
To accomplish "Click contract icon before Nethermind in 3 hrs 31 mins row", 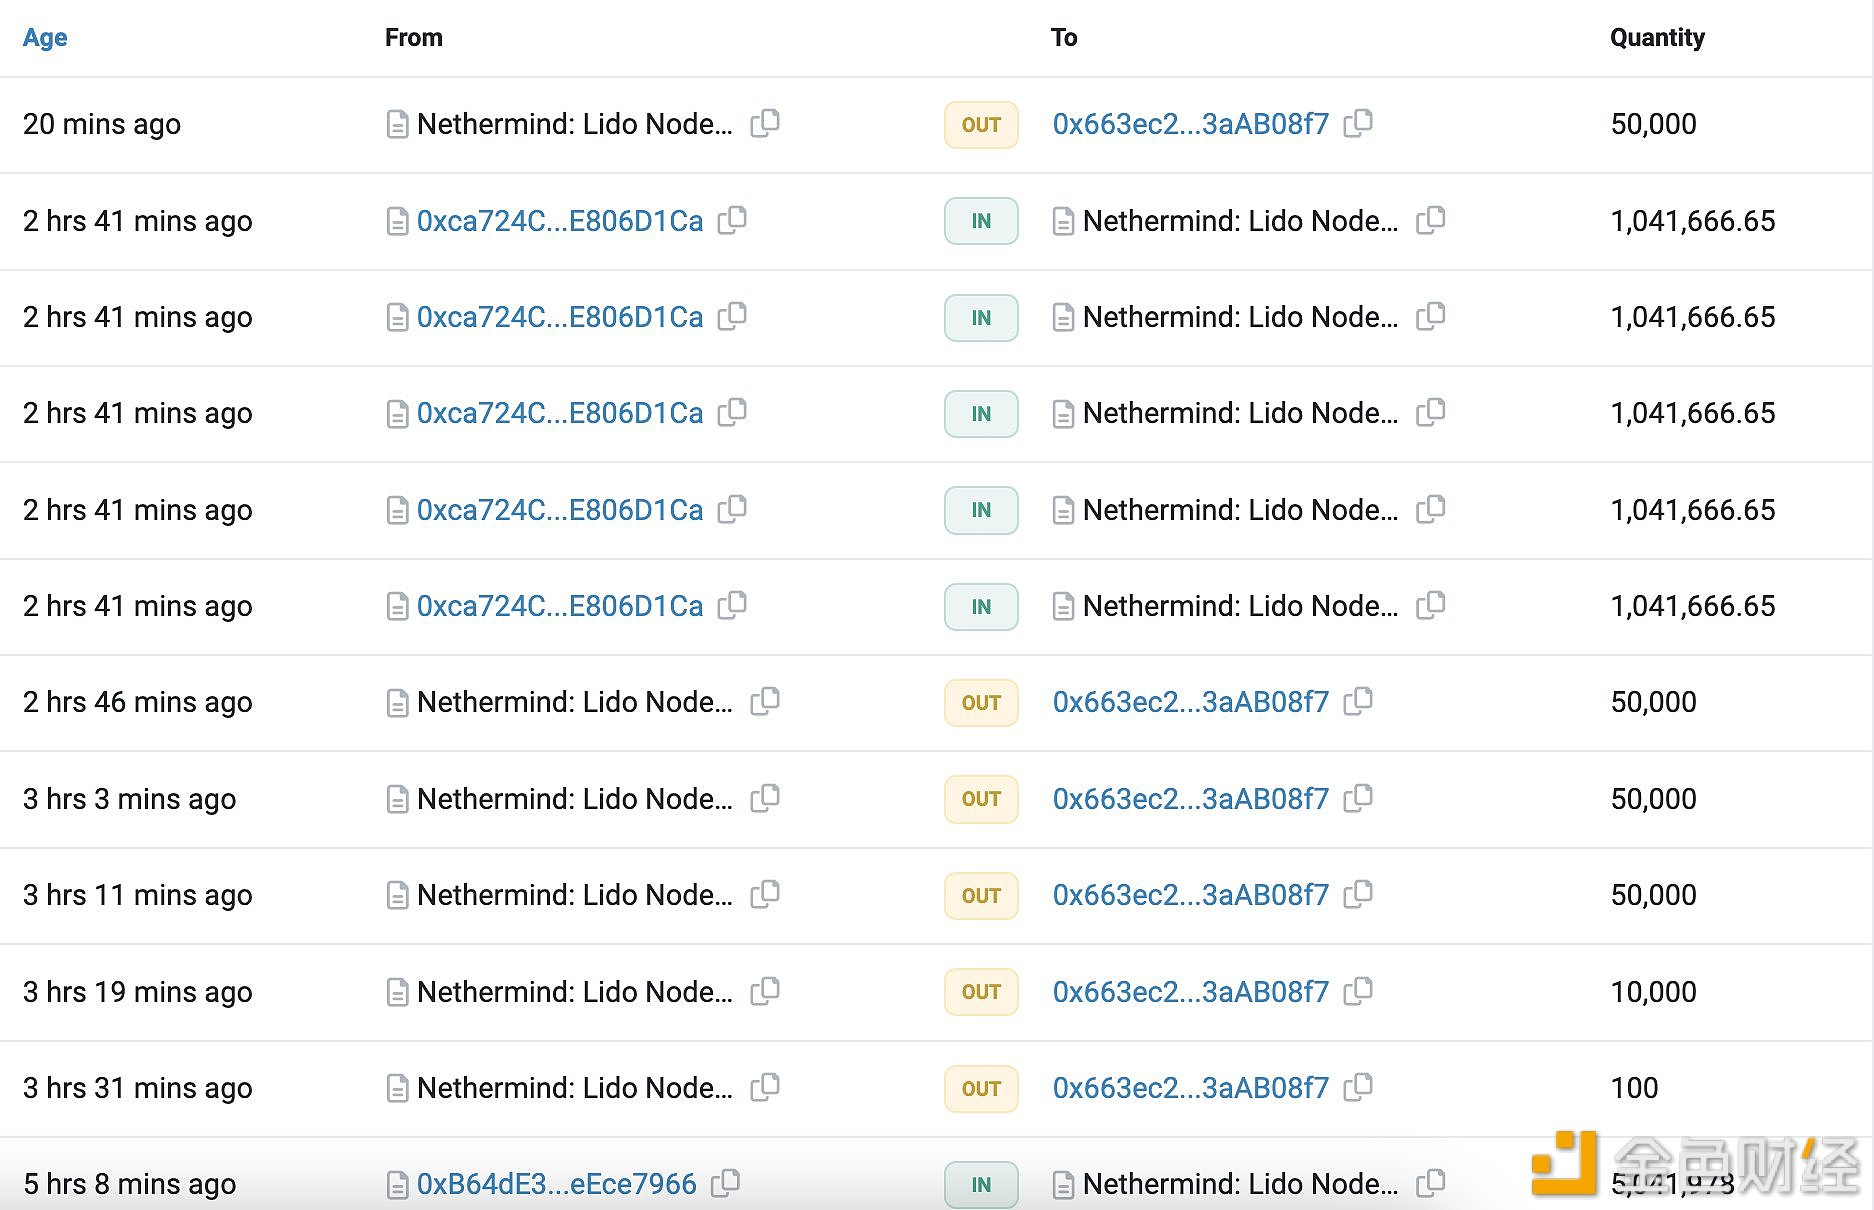I will 397,1088.
